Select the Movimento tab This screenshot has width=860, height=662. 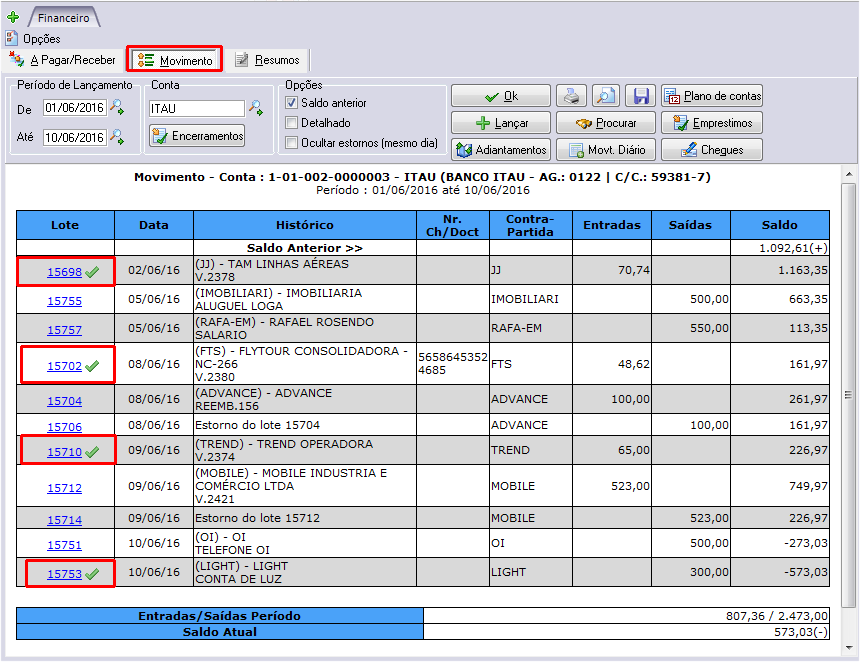tap(174, 60)
